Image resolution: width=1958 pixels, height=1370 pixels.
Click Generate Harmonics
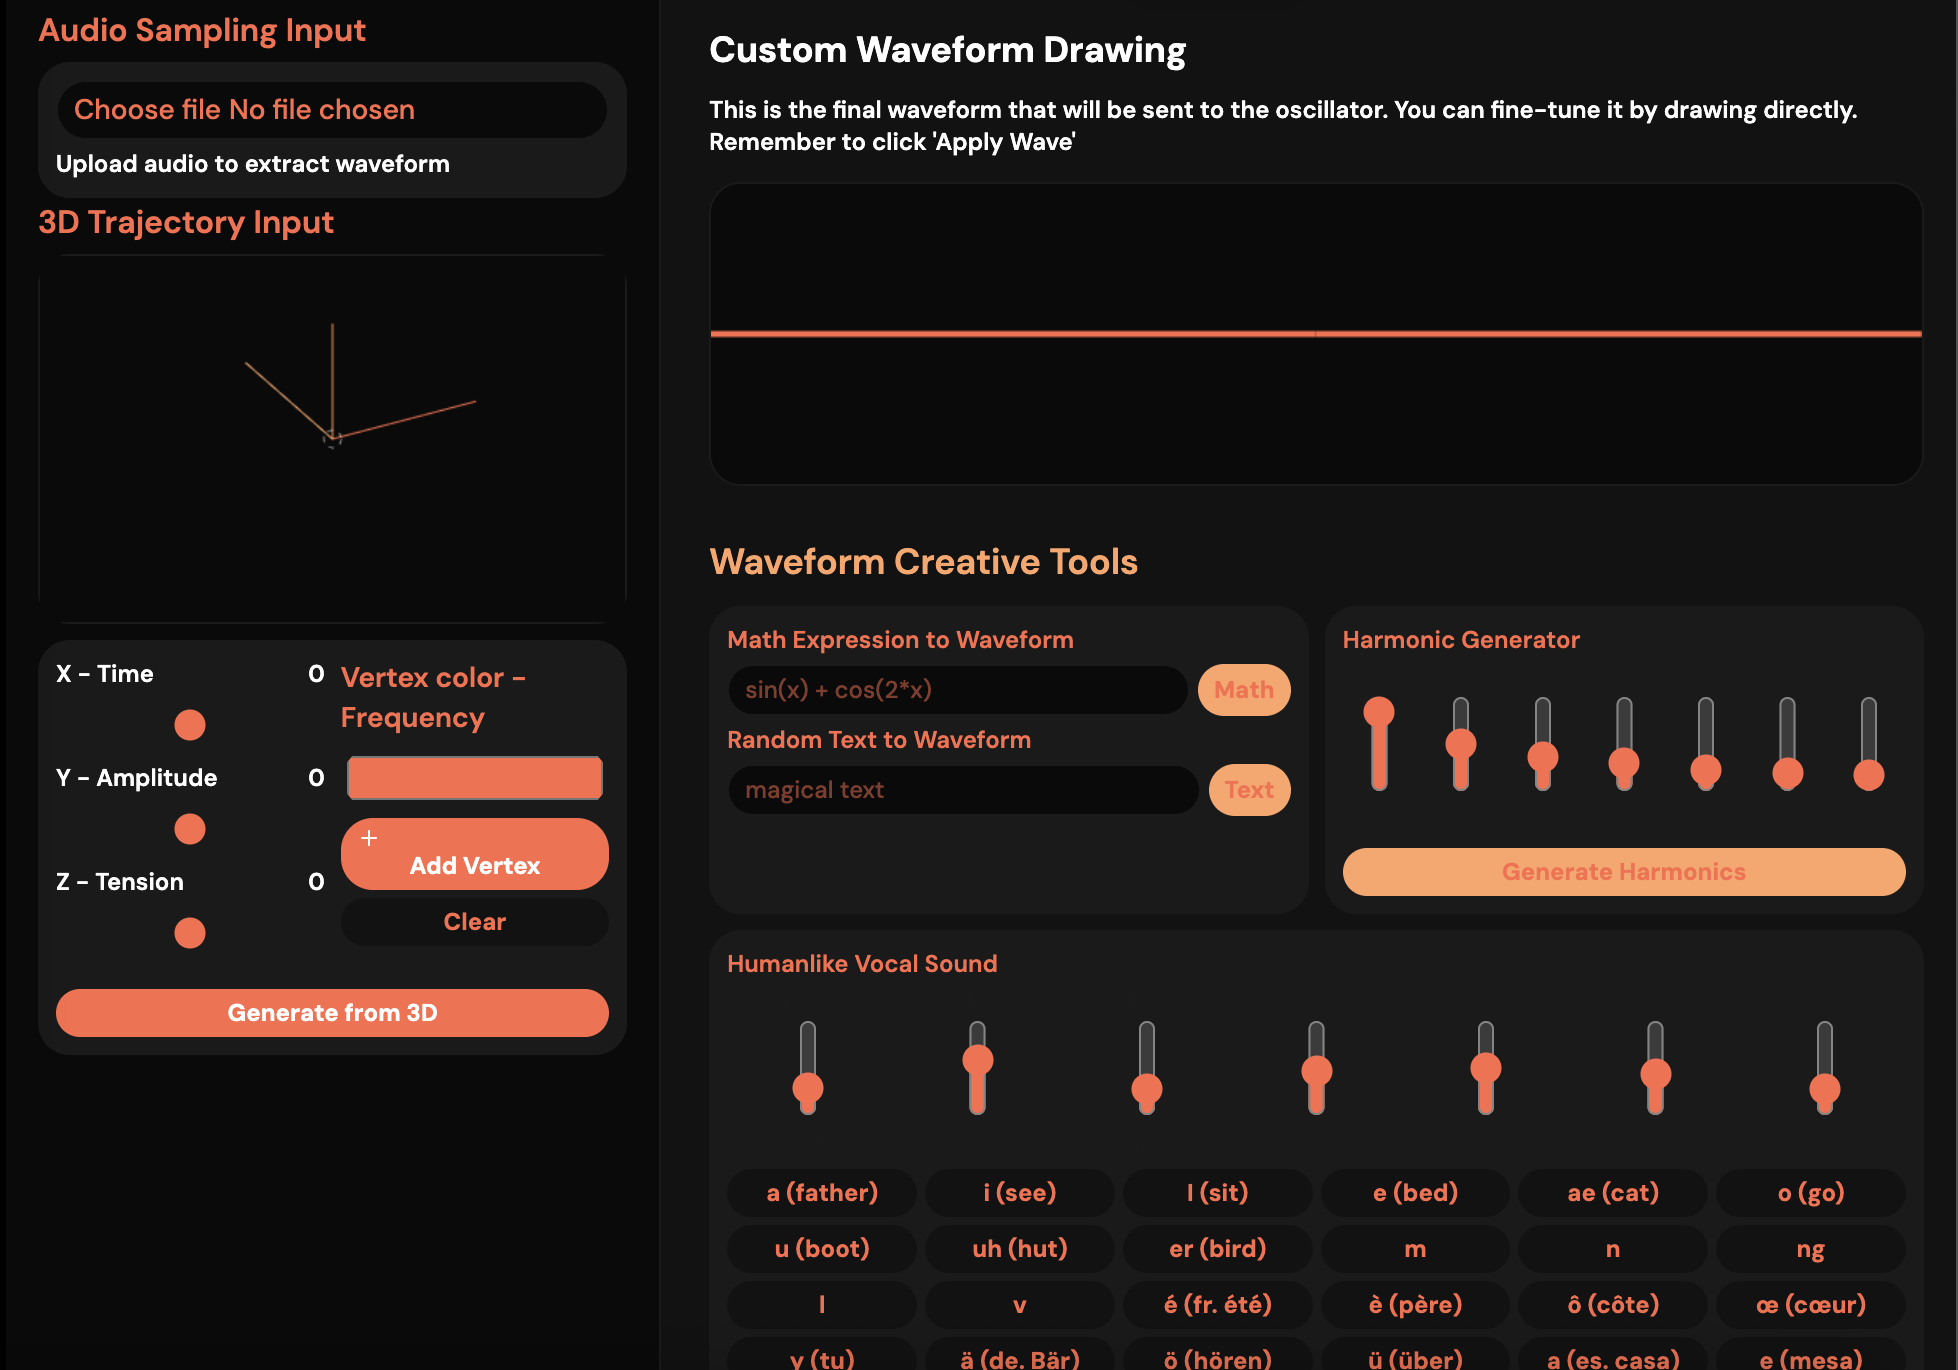tap(1622, 871)
